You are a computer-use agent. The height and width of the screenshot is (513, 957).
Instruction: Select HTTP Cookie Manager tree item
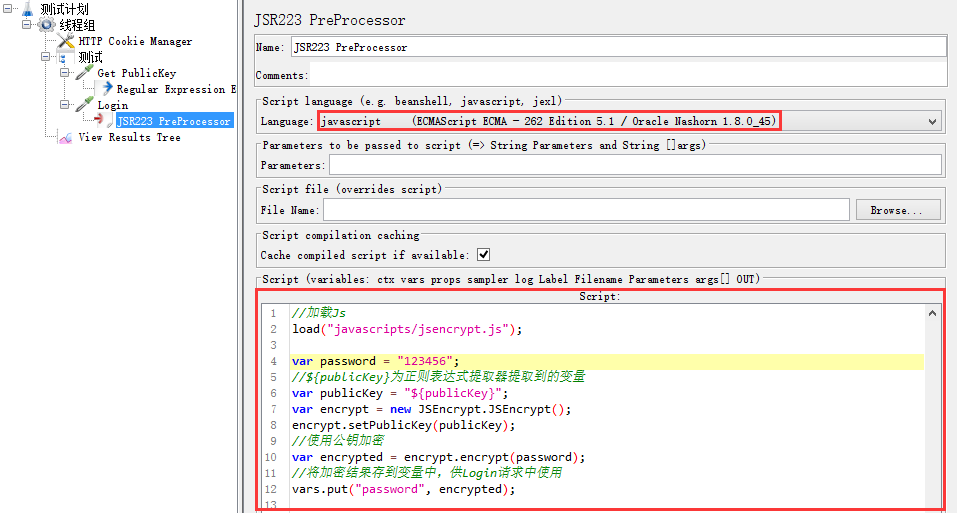tap(135, 41)
